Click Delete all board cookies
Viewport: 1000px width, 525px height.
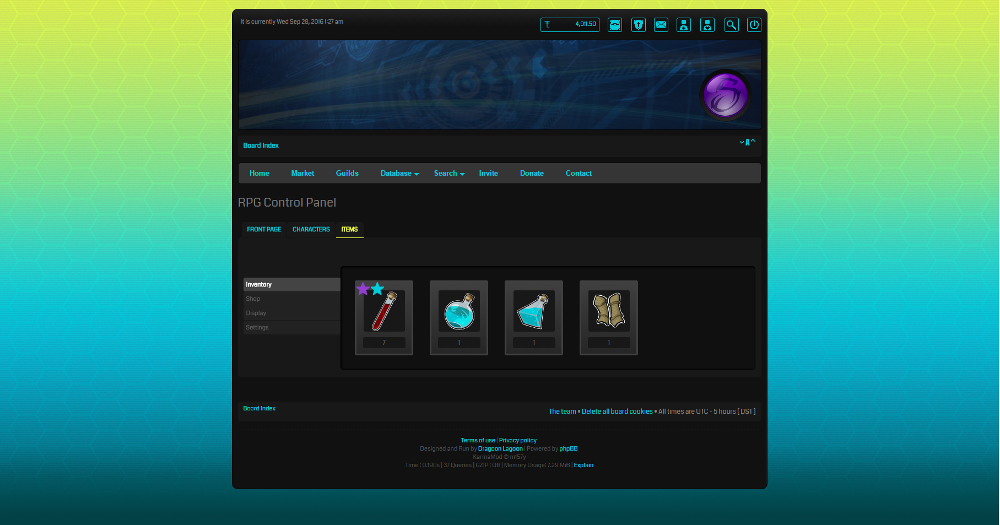coord(617,411)
